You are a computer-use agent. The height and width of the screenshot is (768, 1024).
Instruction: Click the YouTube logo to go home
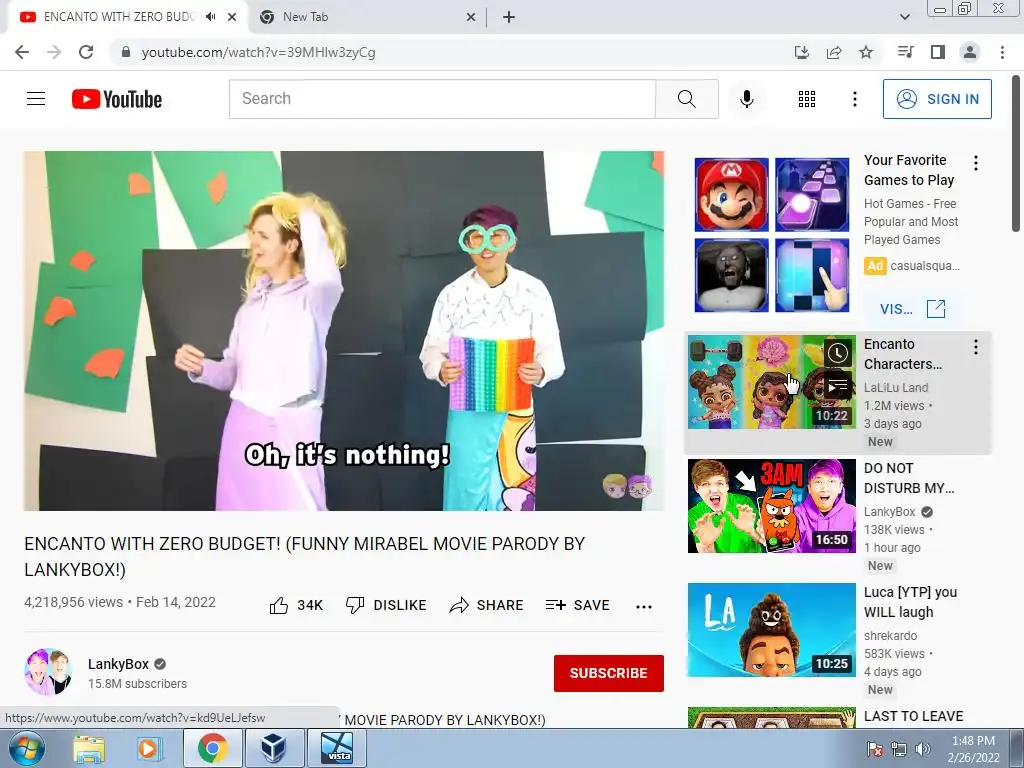pos(117,99)
